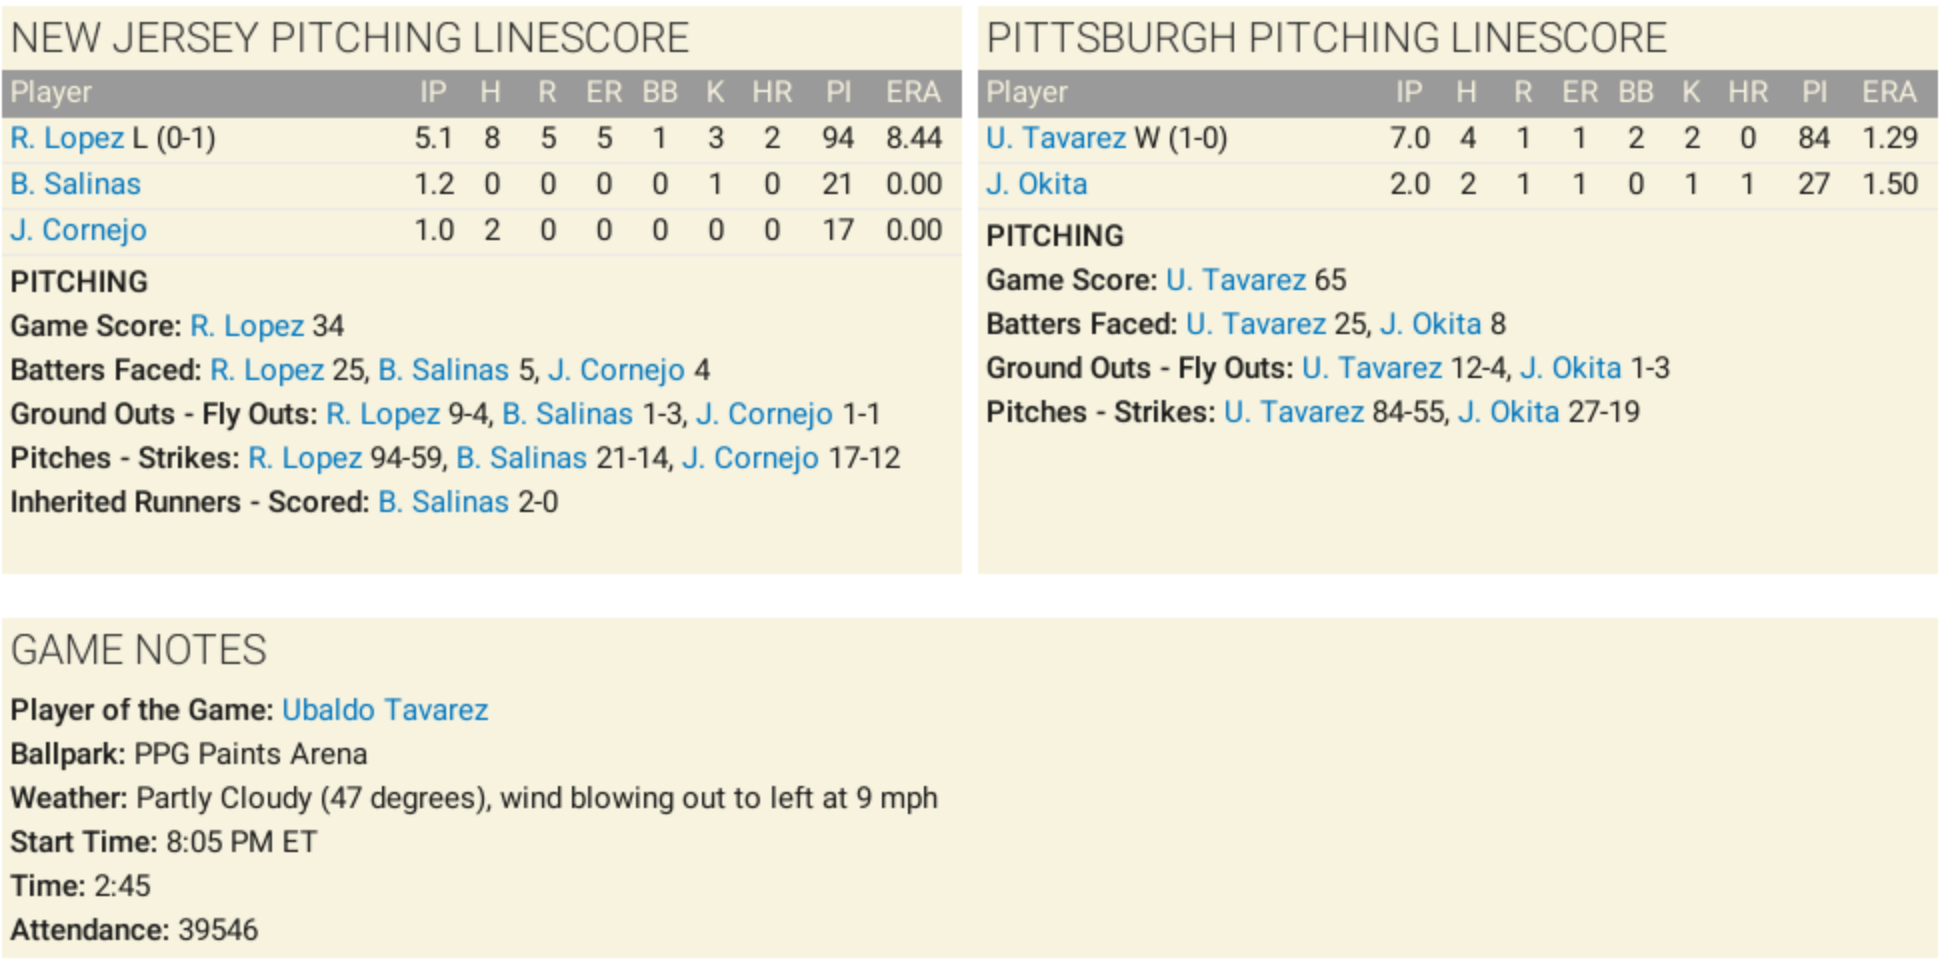
Task: Click the Player header in New Jersey table
Action: tap(51, 93)
